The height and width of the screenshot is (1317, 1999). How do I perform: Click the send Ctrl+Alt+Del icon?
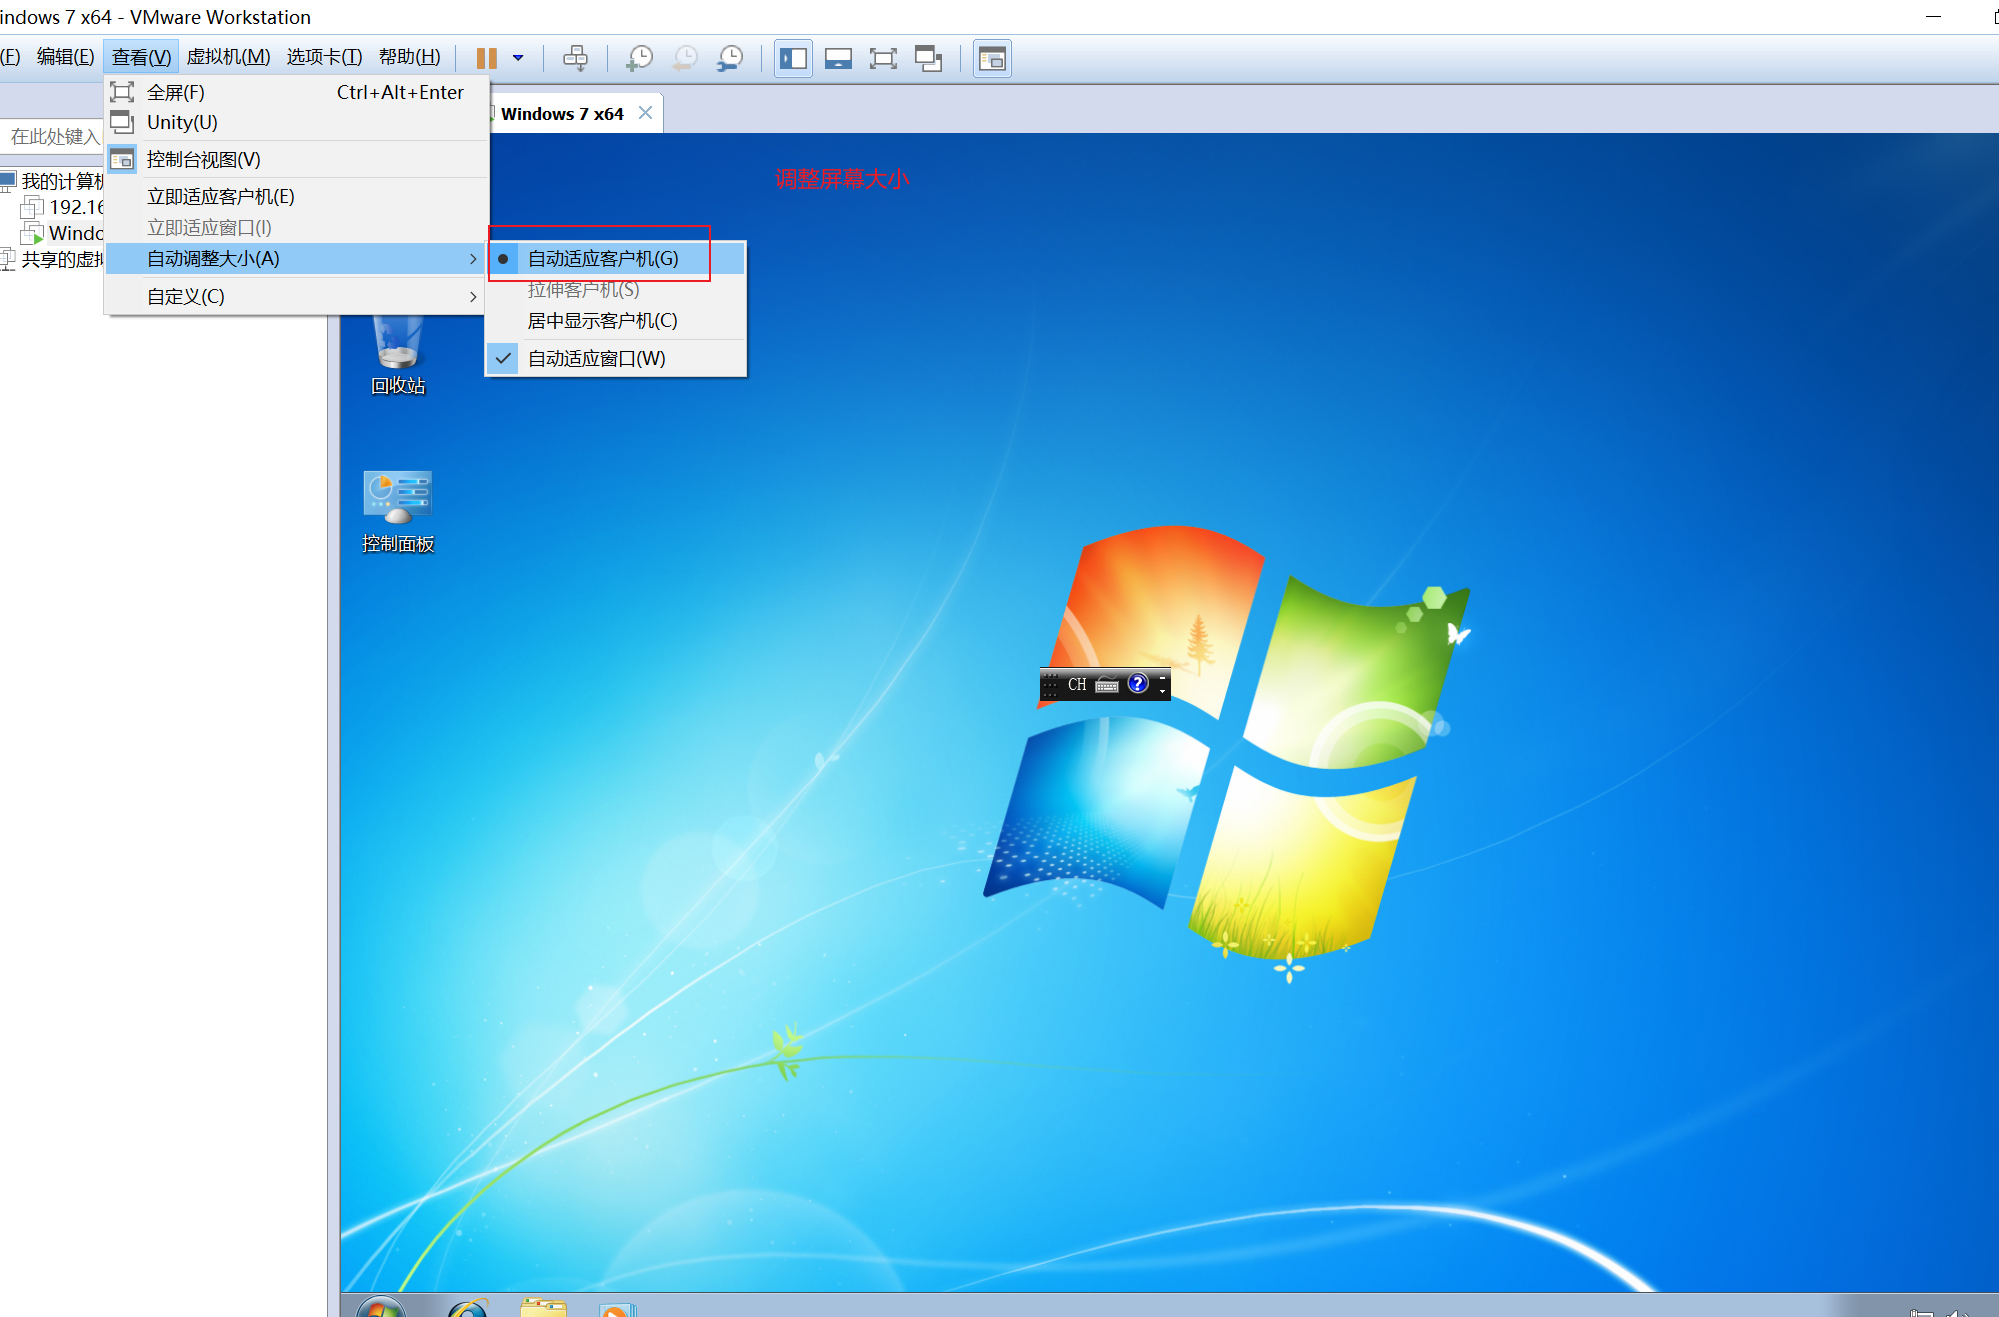(x=575, y=58)
